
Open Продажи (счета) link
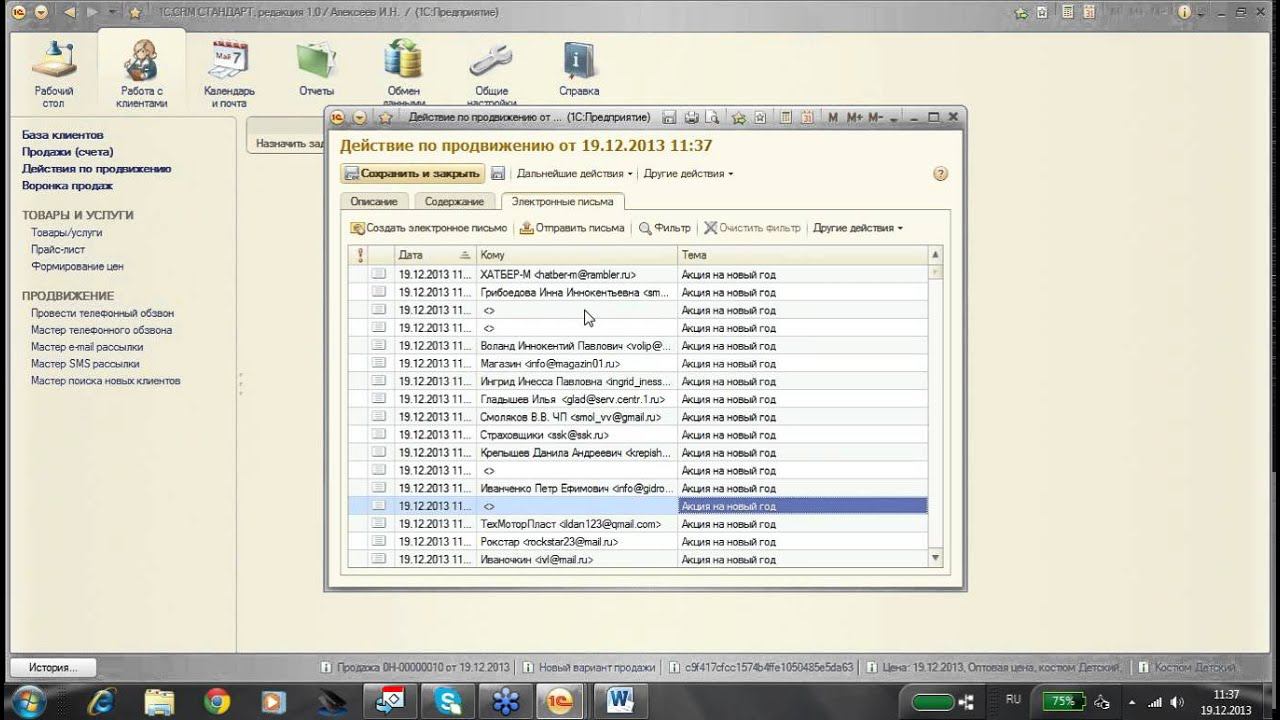tap(68, 152)
